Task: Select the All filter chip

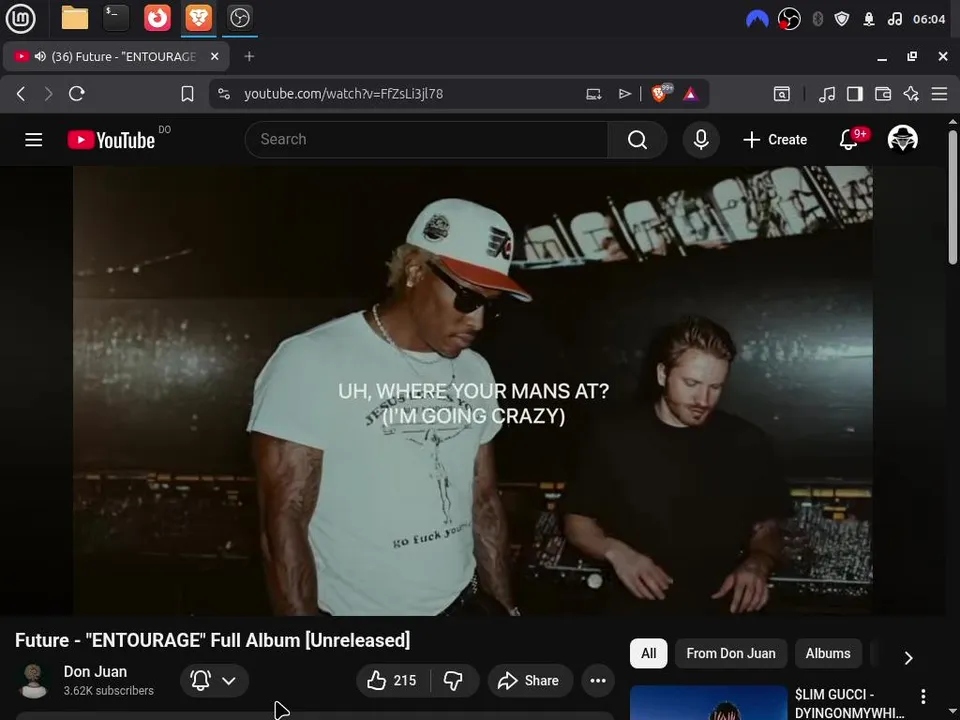Action: tap(648, 653)
